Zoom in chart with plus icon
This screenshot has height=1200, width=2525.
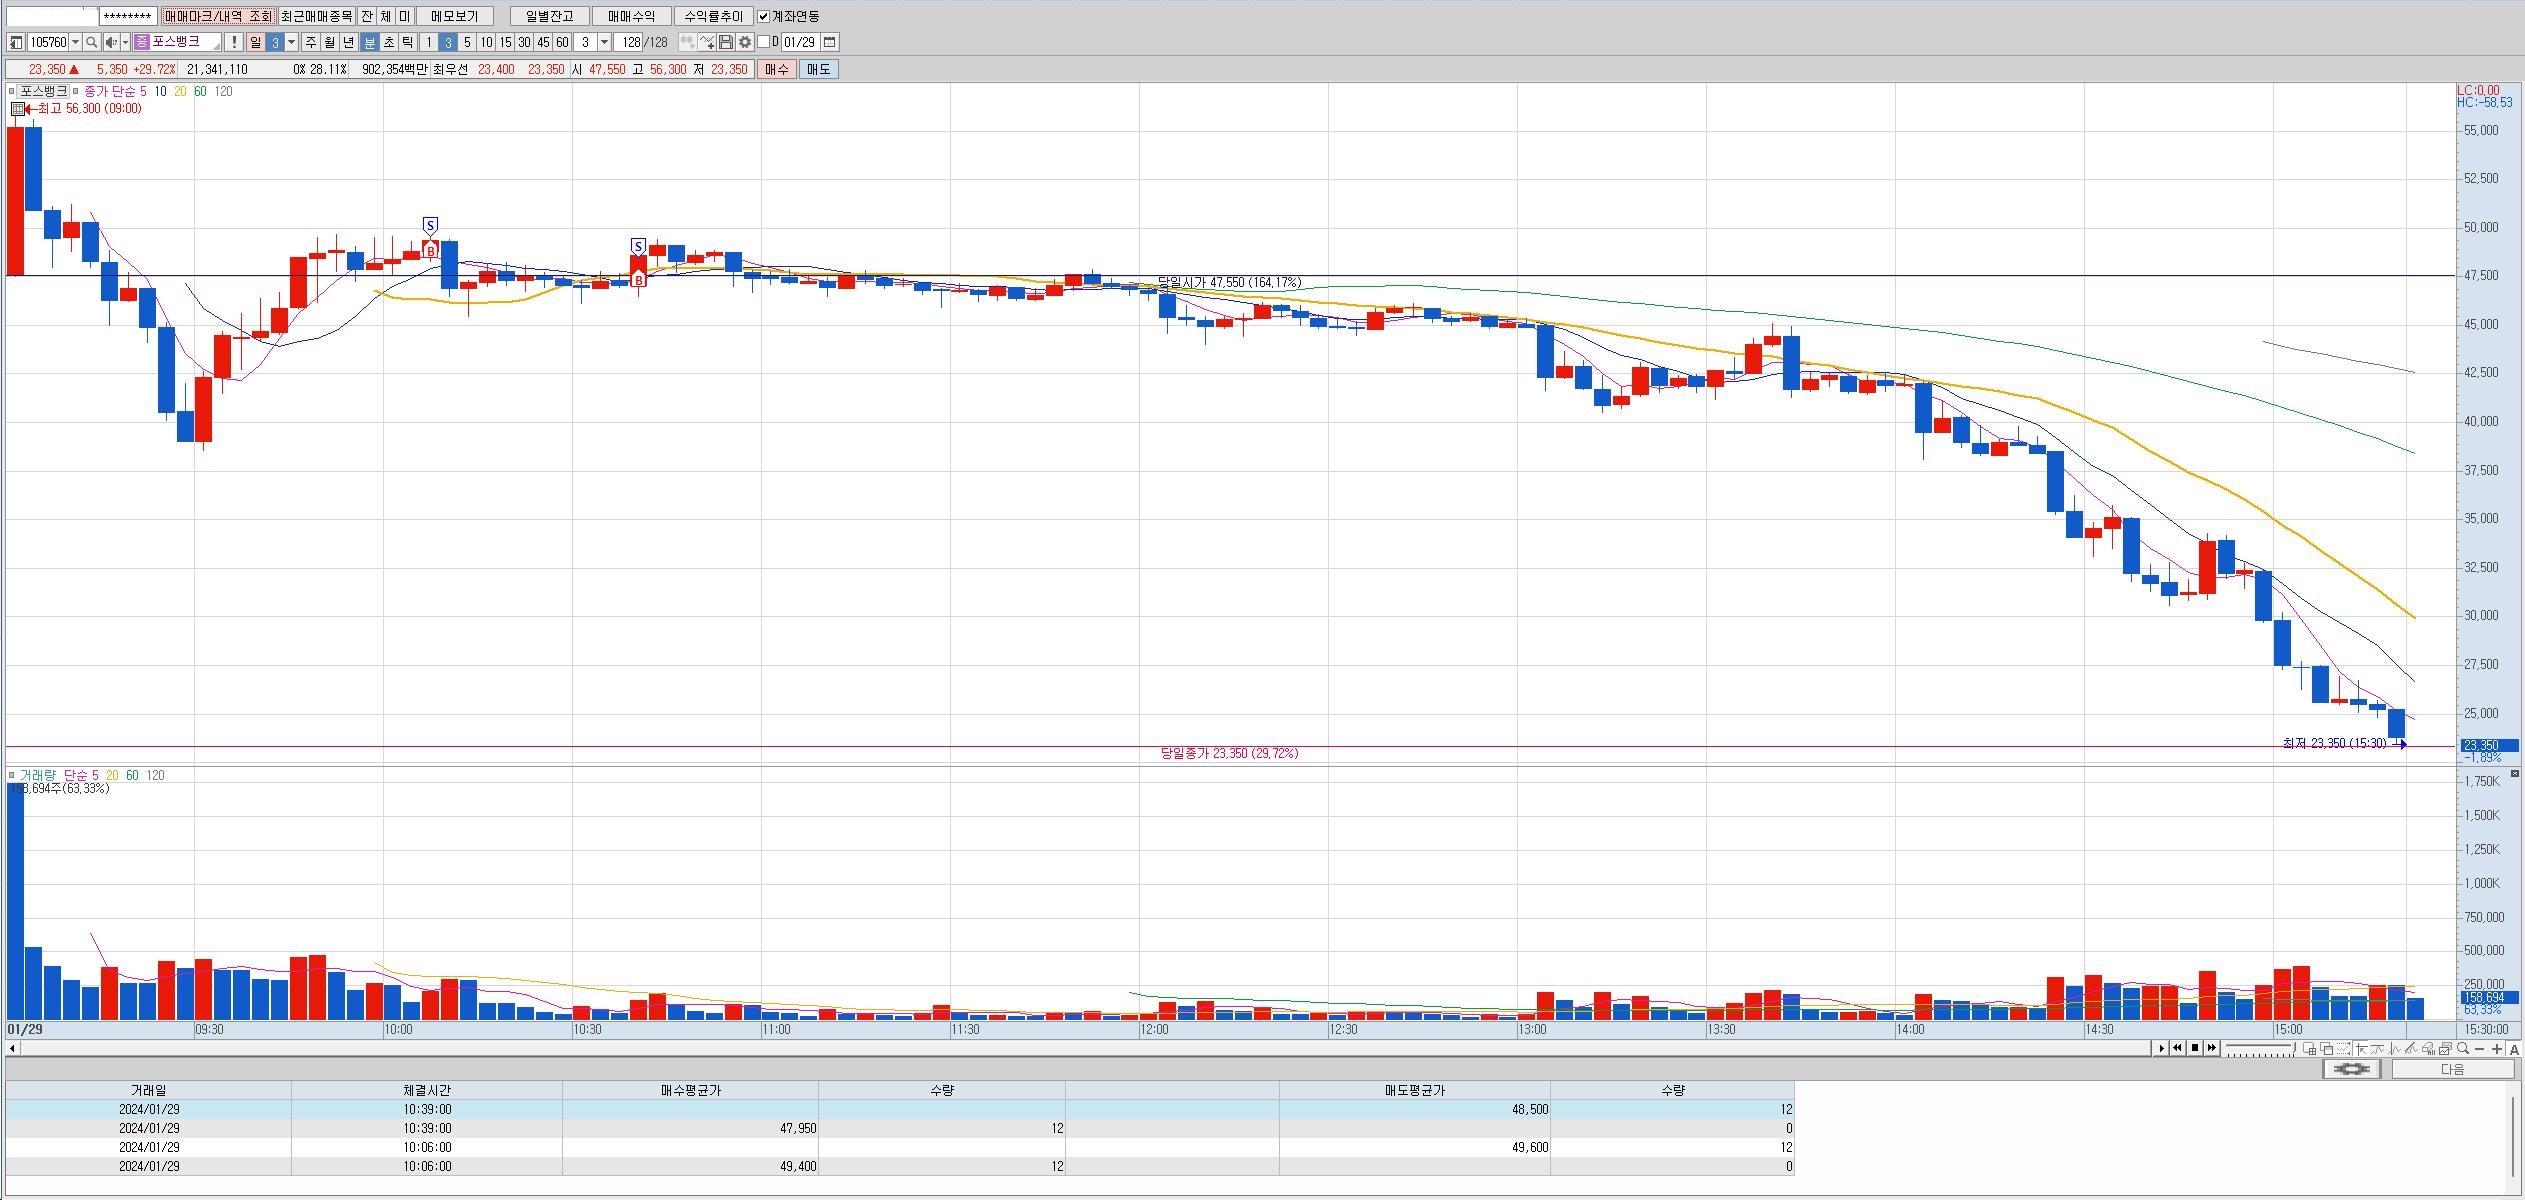[x=2497, y=1048]
